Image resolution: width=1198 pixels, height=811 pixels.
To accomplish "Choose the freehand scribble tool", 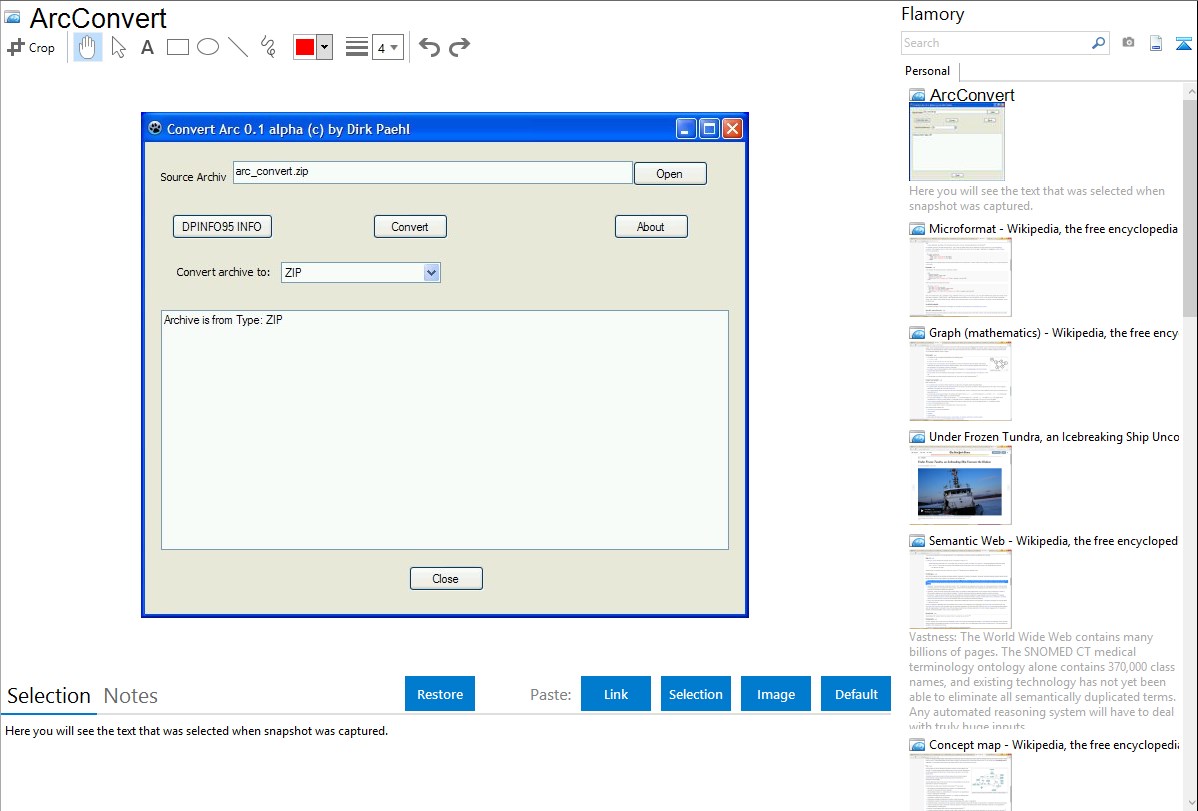I will pyautogui.click(x=267, y=47).
